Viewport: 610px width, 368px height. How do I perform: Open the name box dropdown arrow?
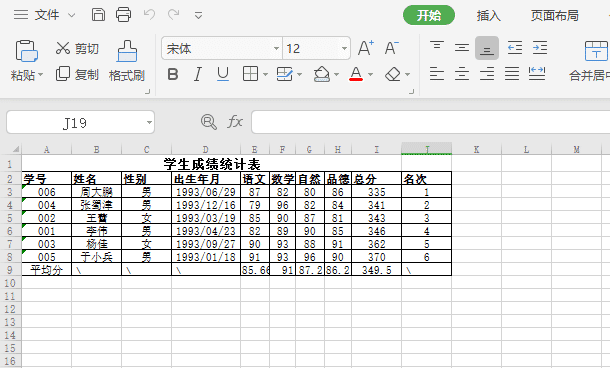149,123
